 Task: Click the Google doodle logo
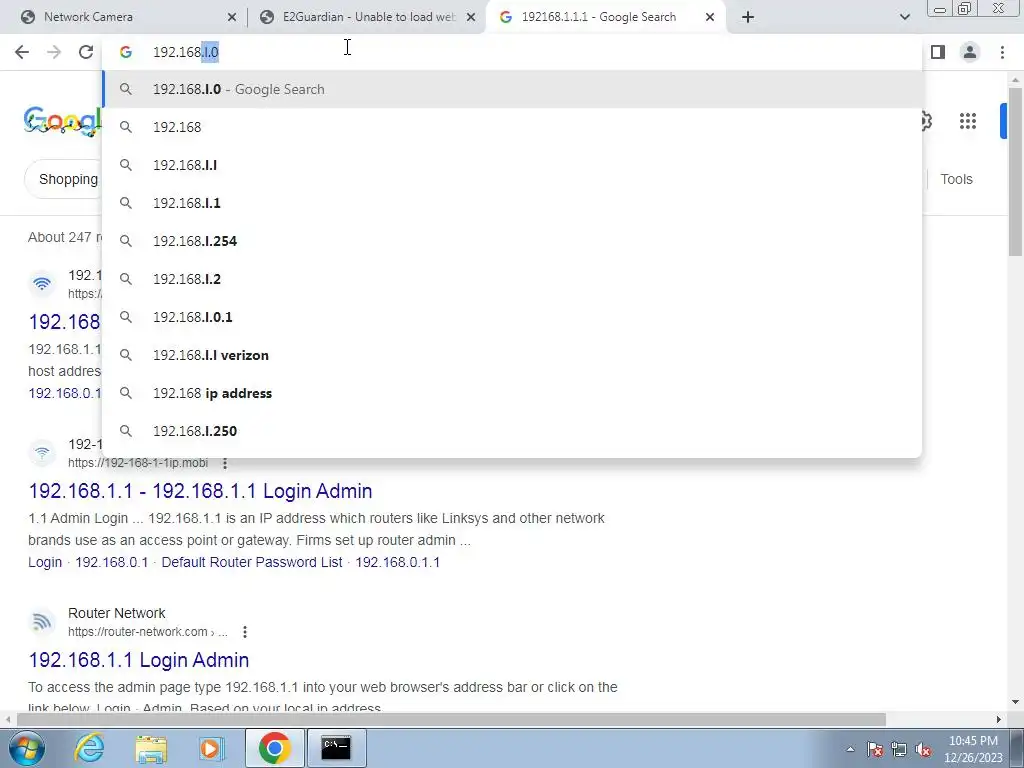[x=63, y=121]
